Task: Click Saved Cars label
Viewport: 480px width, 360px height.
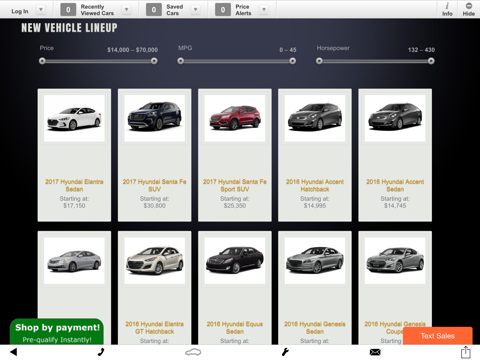Action: pyautogui.click(x=175, y=10)
